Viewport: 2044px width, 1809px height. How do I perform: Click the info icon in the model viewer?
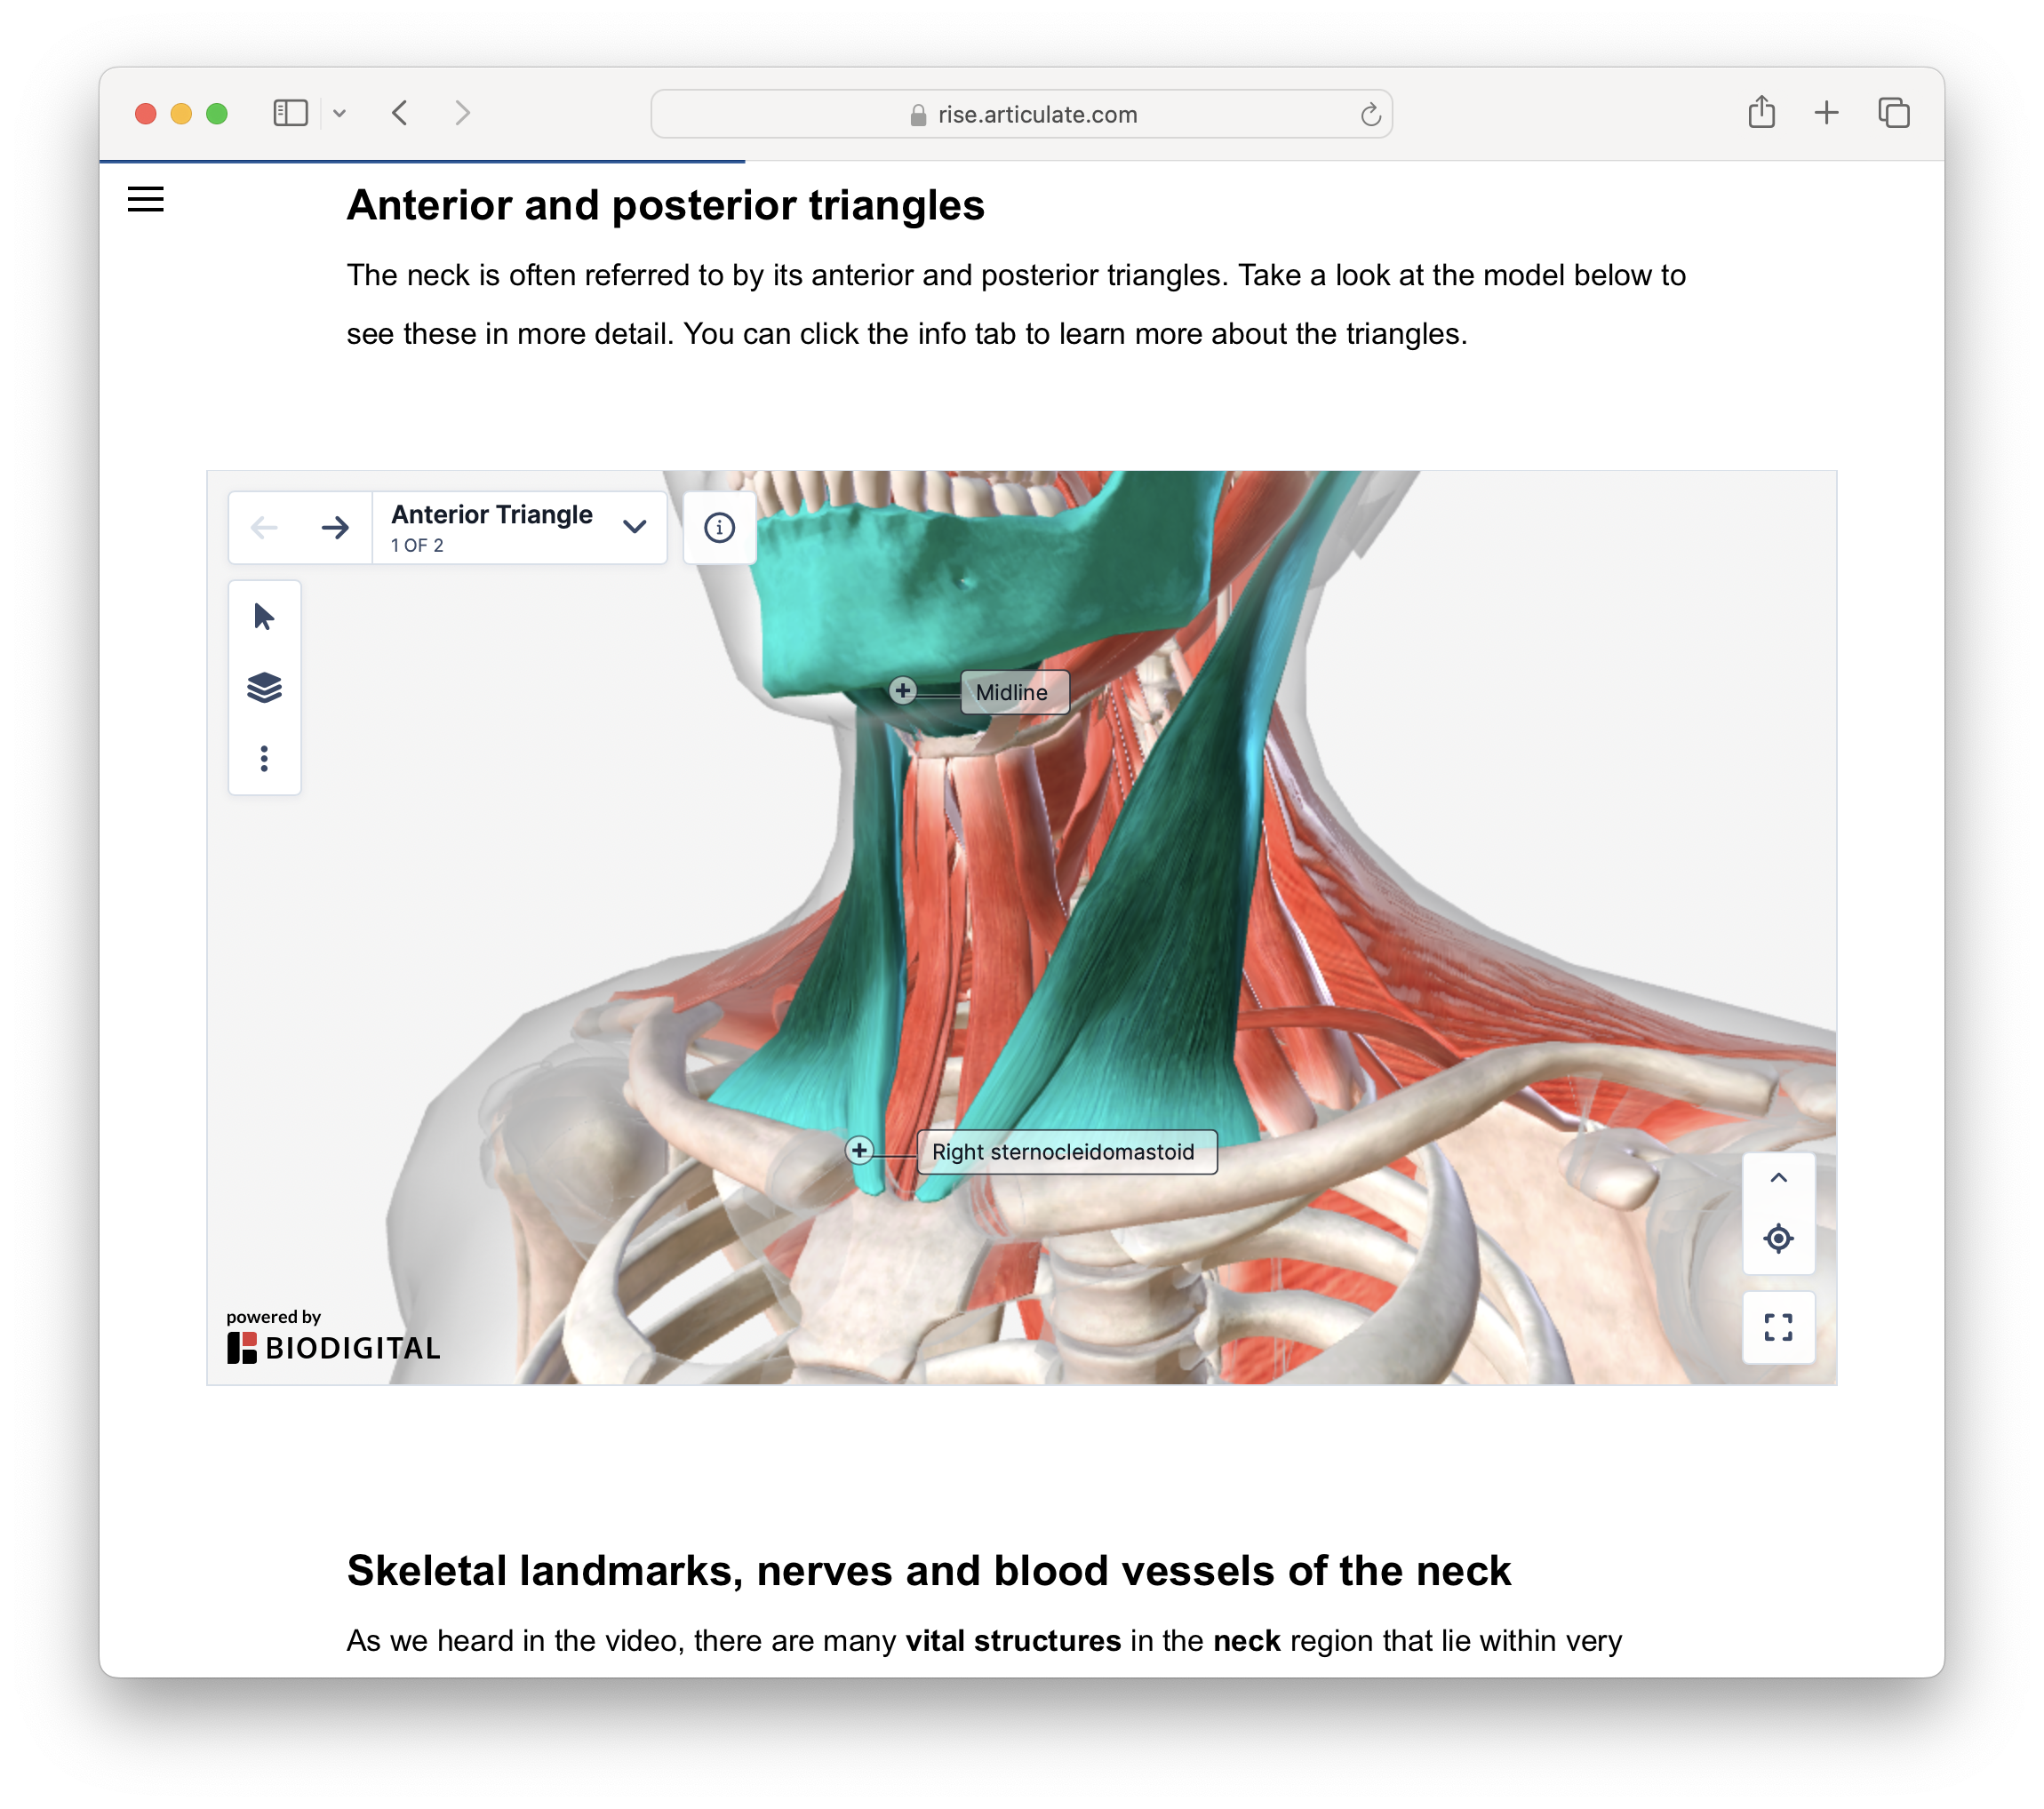coord(719,527)
